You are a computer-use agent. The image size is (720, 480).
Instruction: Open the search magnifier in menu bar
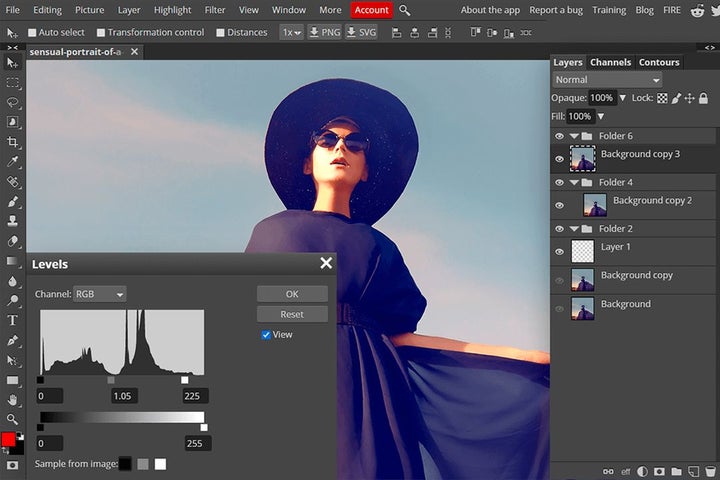point(405,10)
